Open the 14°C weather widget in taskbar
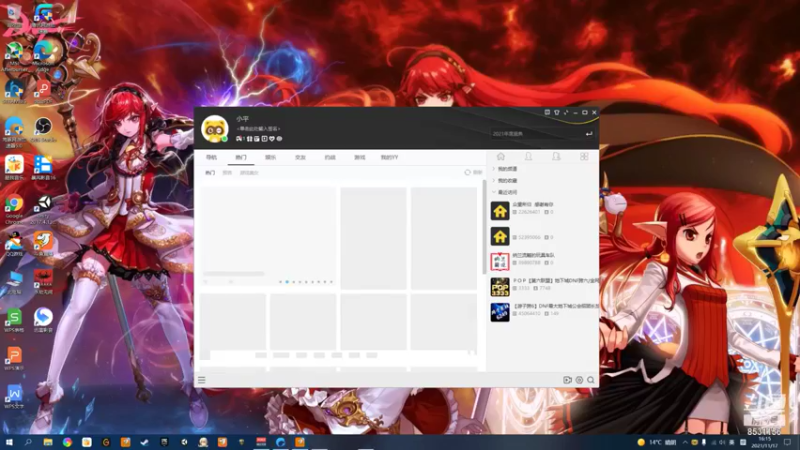This screenshot has height=450, width=800. (x=657, y=442)
